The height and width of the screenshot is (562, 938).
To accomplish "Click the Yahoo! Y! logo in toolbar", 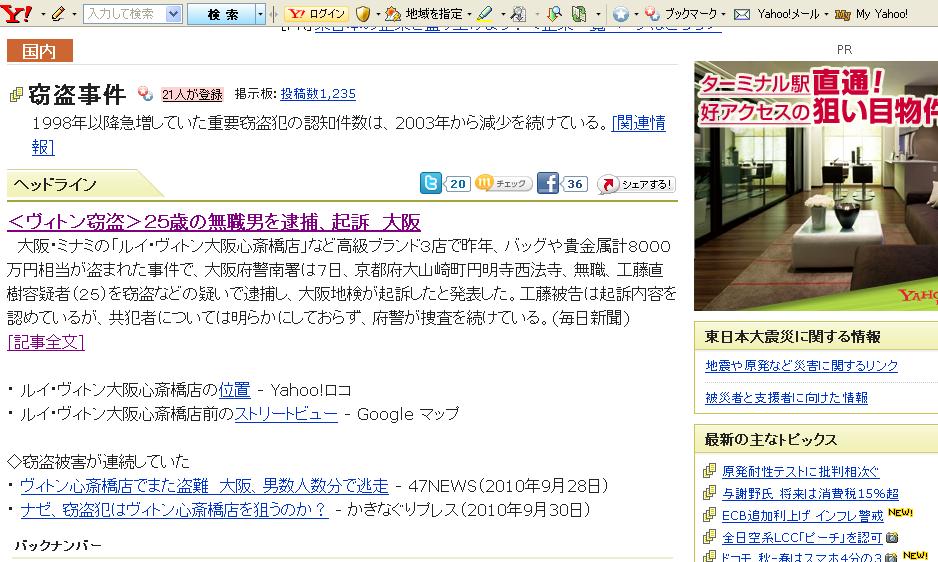I will click(17, 13).
